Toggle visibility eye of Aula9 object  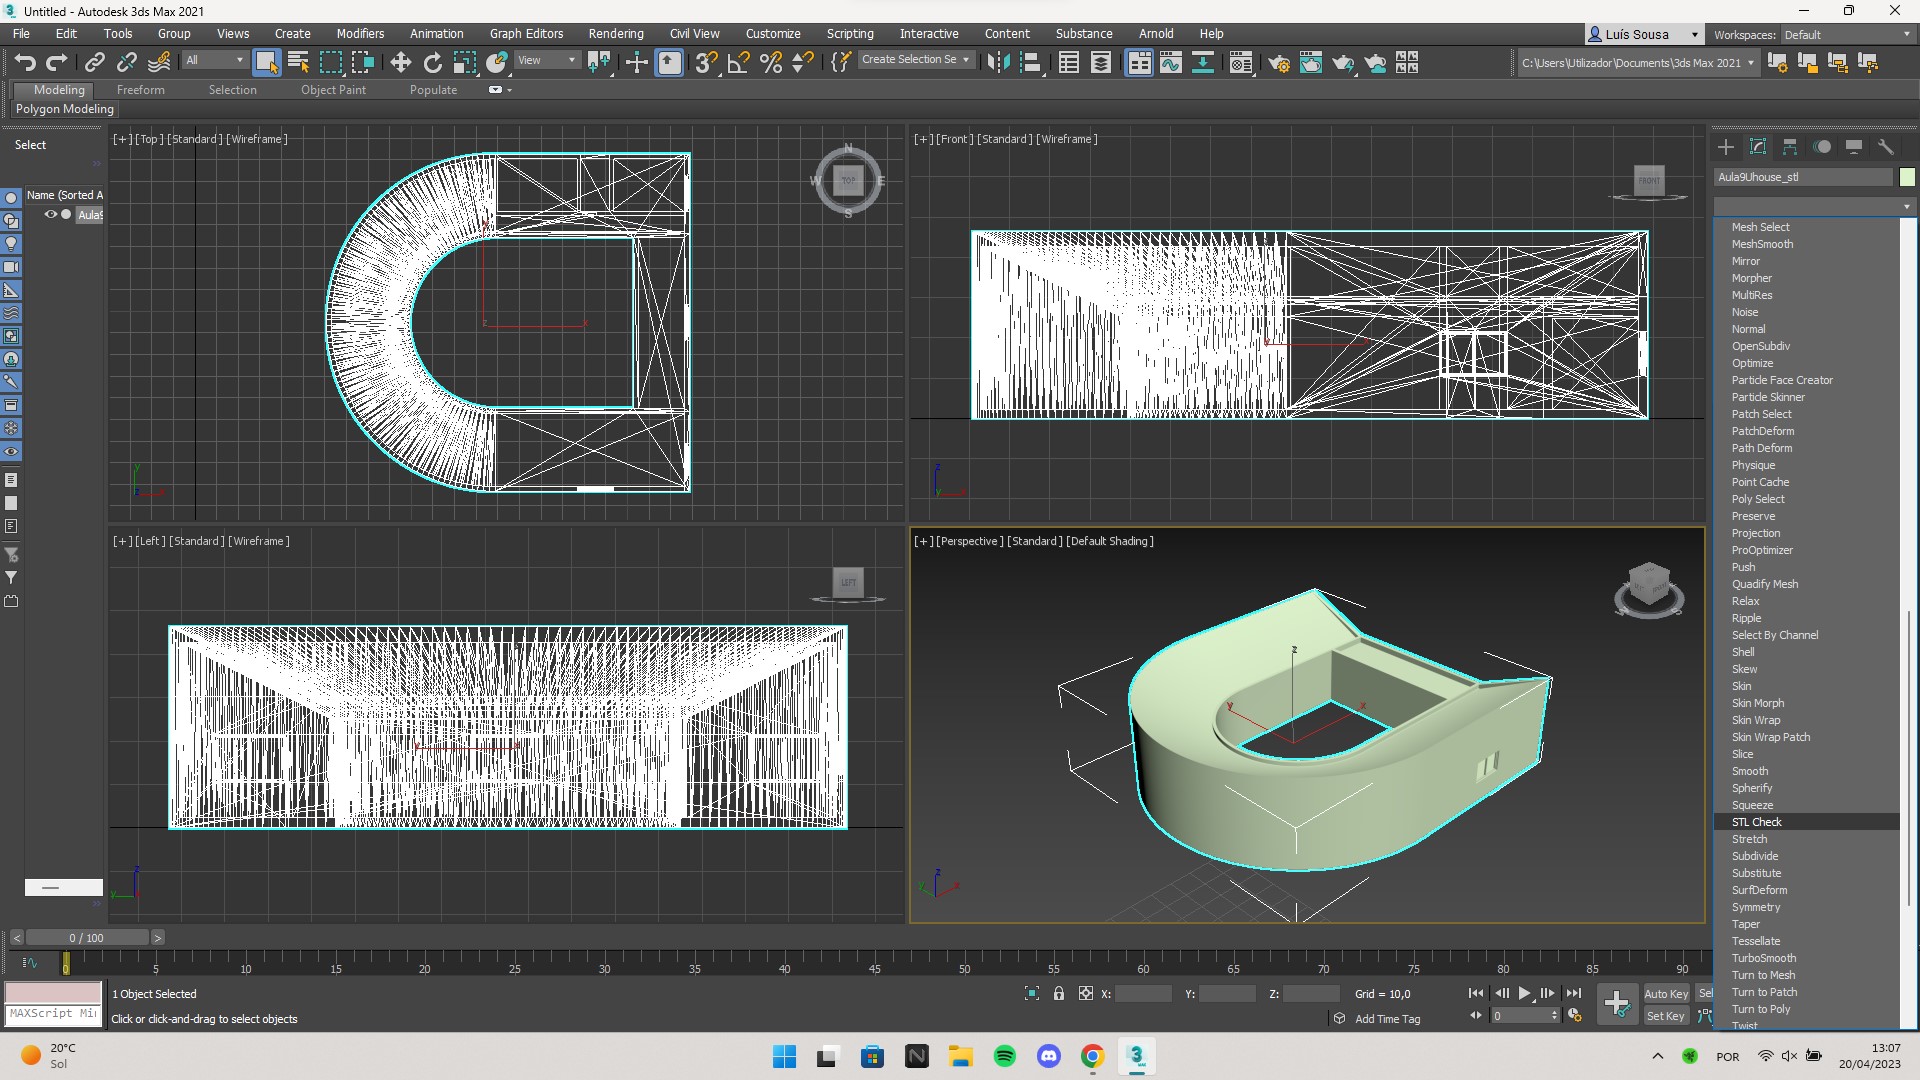50,214
